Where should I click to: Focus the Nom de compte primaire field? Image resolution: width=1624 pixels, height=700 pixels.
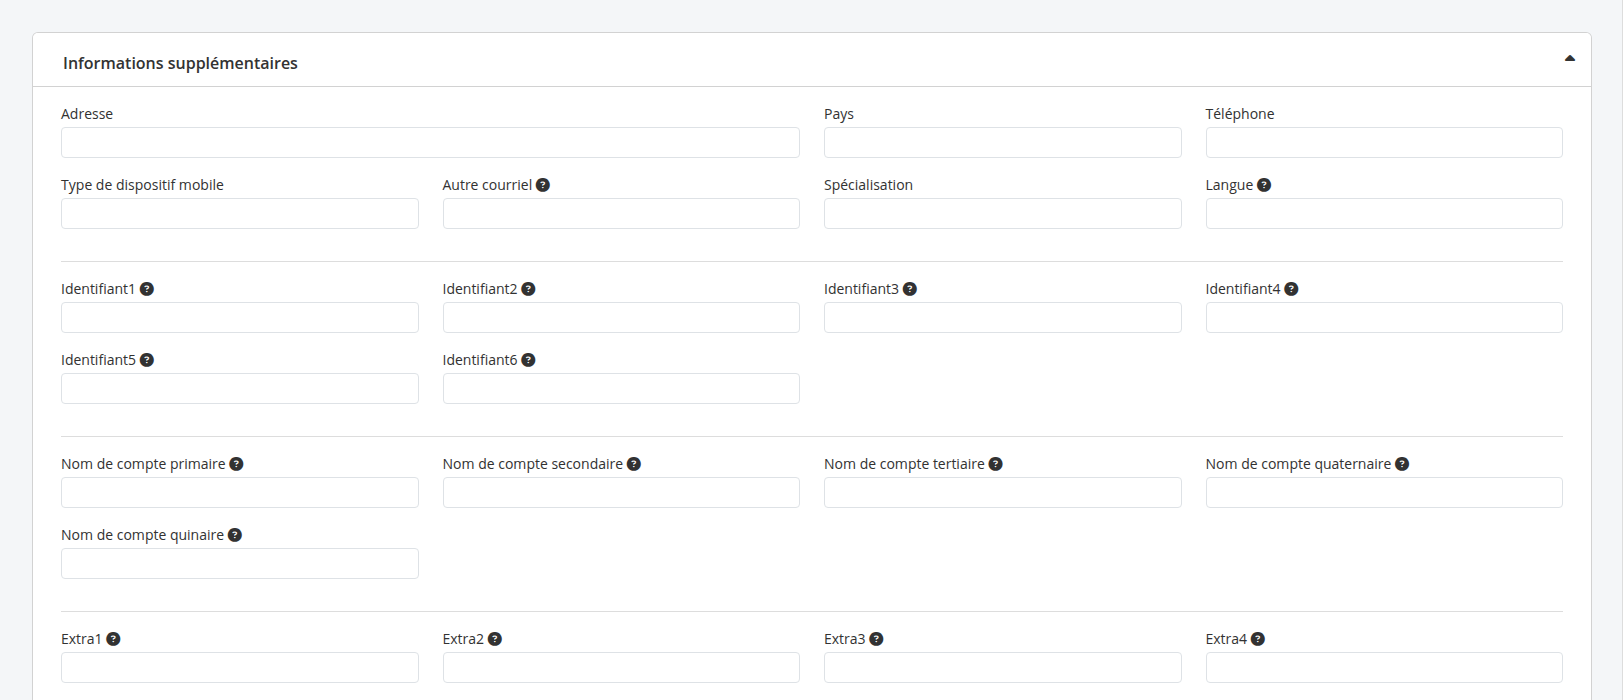point(240,493)
